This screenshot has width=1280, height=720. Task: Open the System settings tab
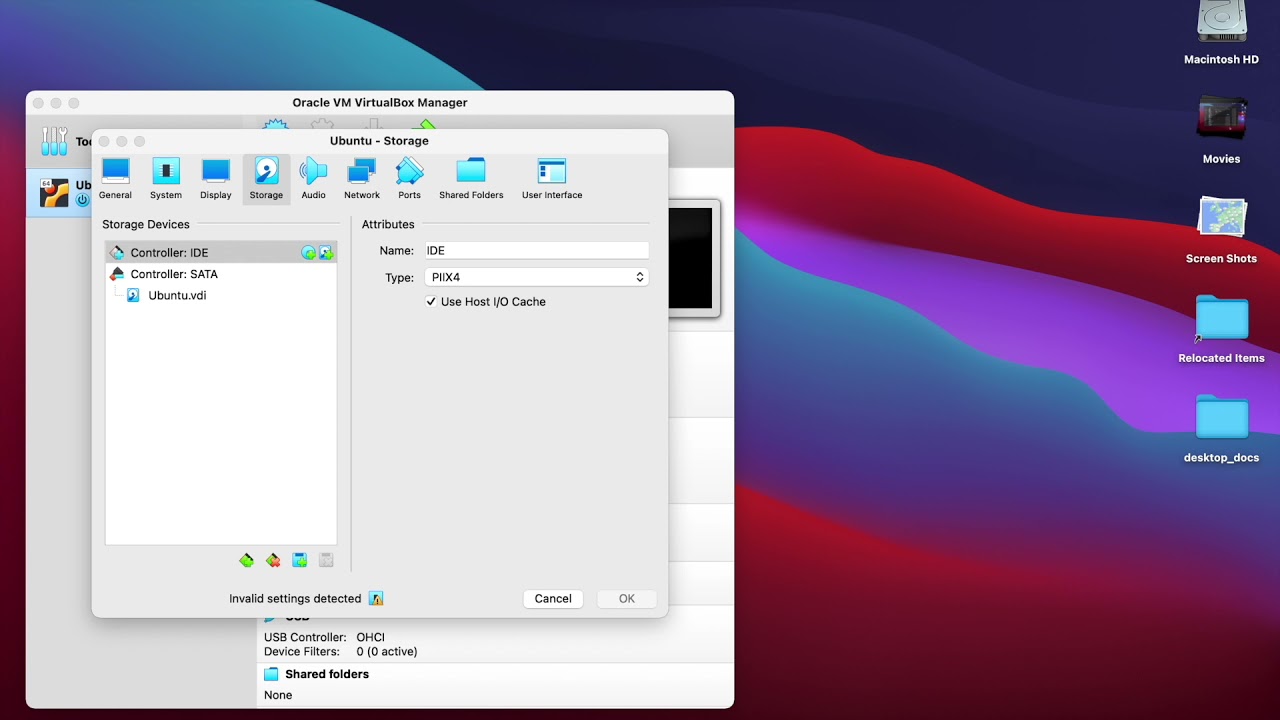166,180
